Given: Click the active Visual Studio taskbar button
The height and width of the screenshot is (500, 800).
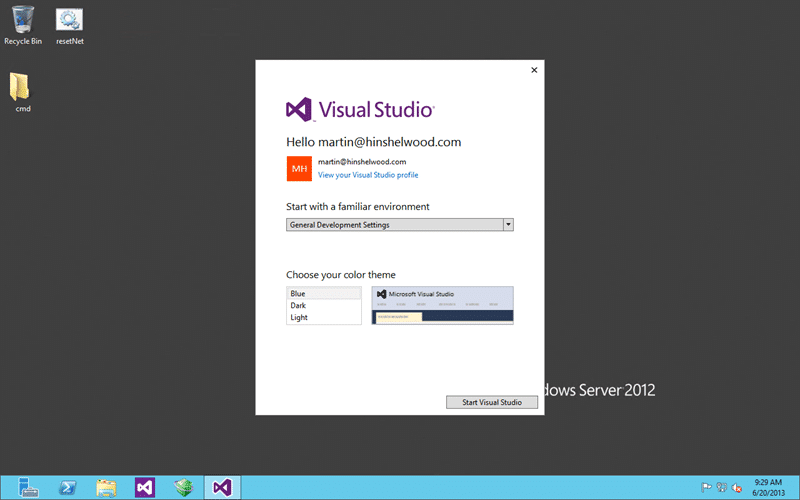Looking at the screenshot, I should (x=222, y=488).
